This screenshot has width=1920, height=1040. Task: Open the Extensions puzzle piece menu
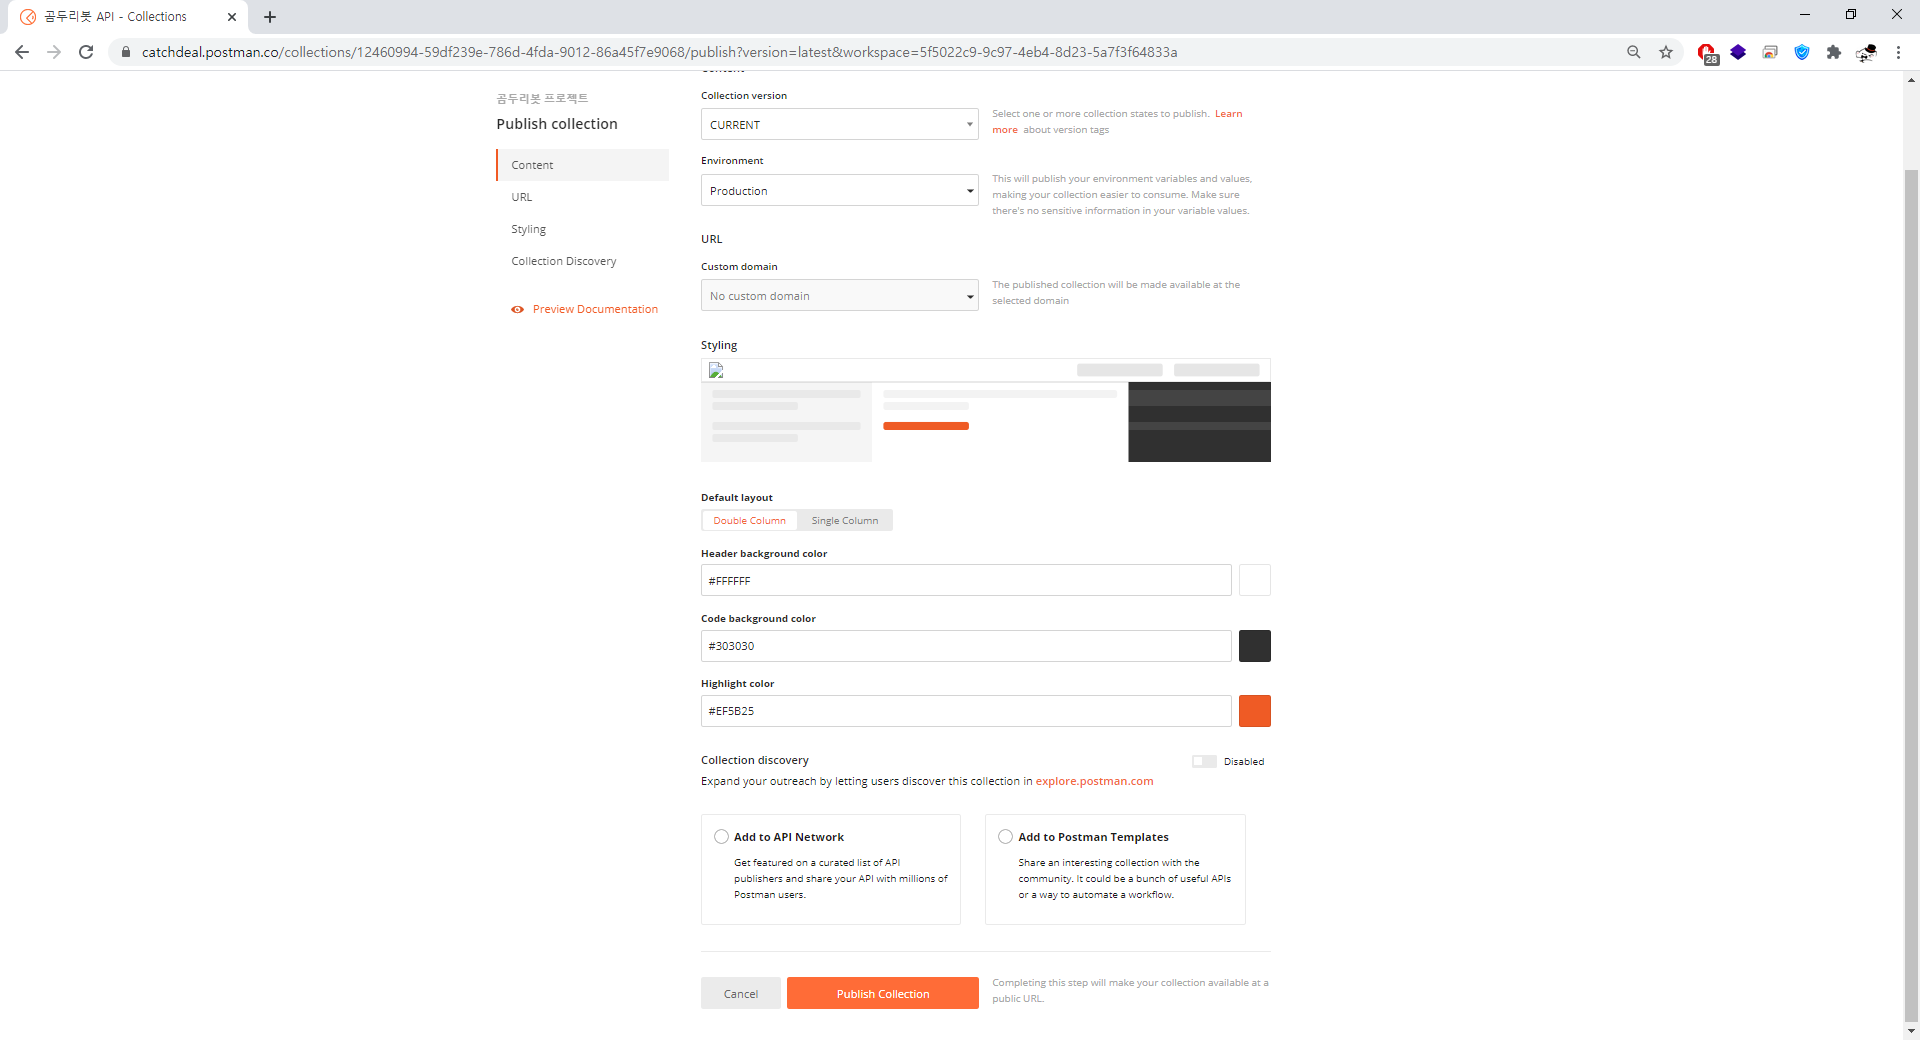pos(1834,52)
